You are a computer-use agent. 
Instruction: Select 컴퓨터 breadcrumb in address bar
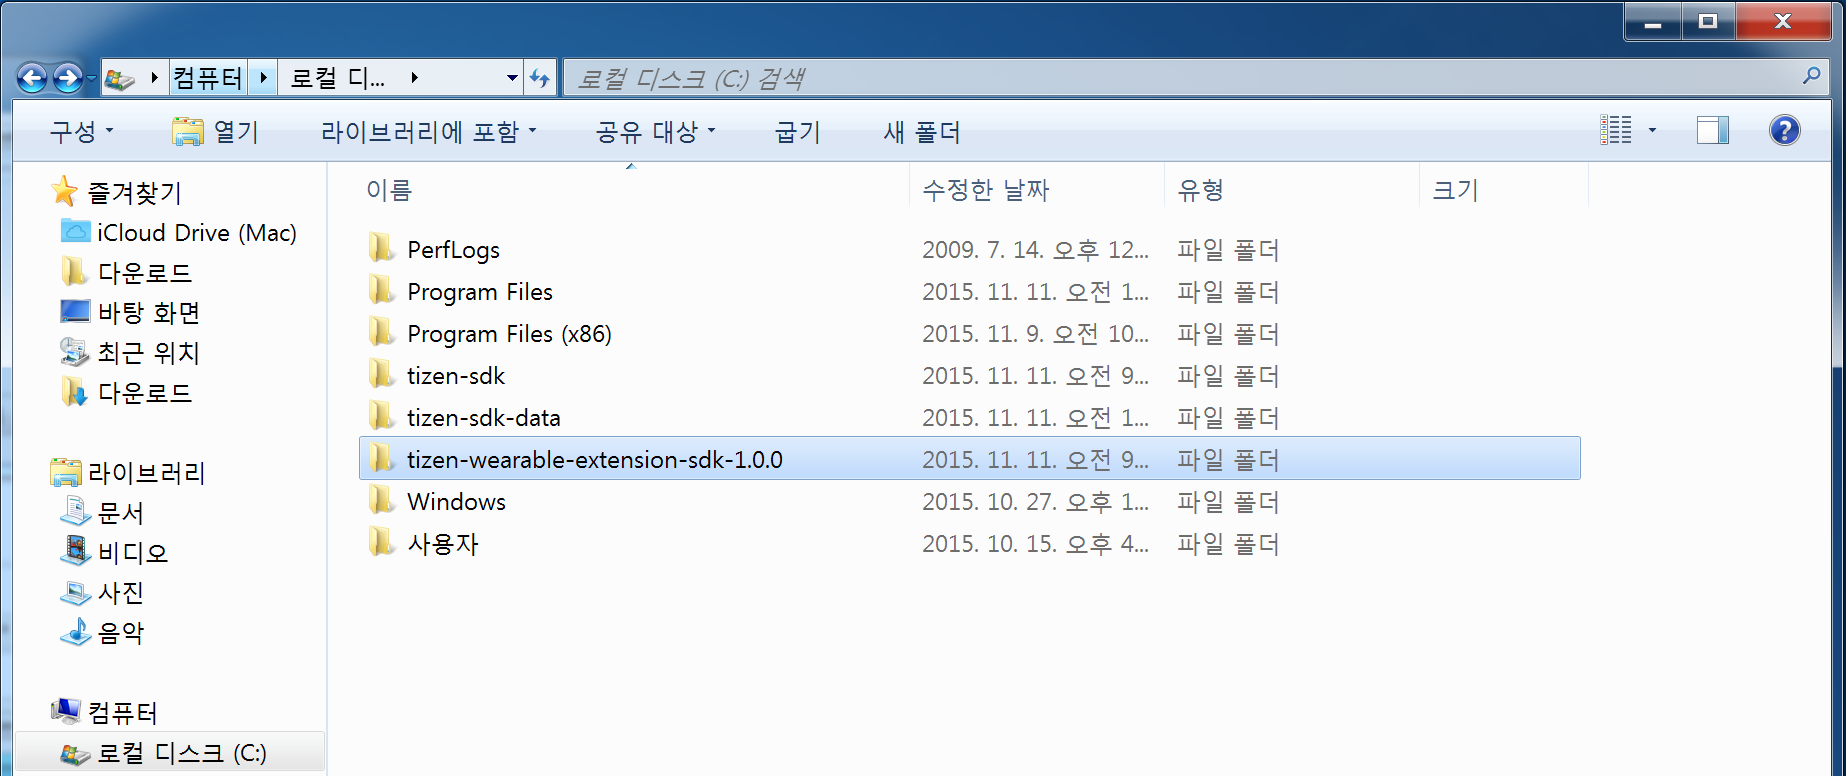pyautogui.click(x=208, y=78)
